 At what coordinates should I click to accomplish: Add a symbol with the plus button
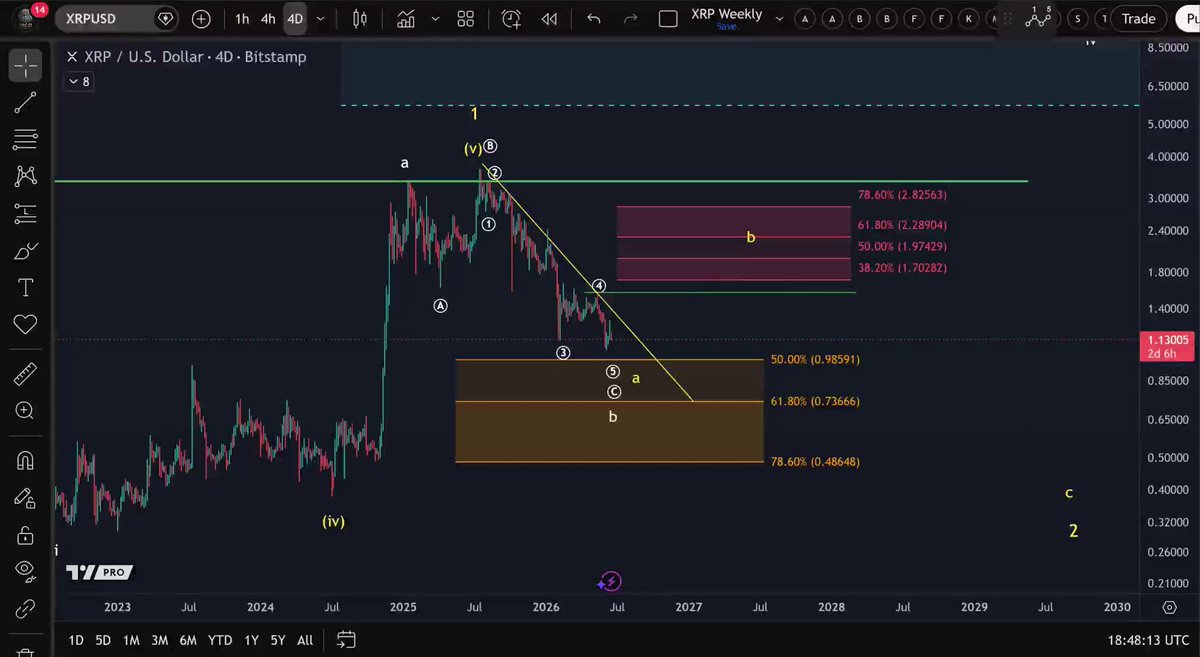tap(201, 18)
